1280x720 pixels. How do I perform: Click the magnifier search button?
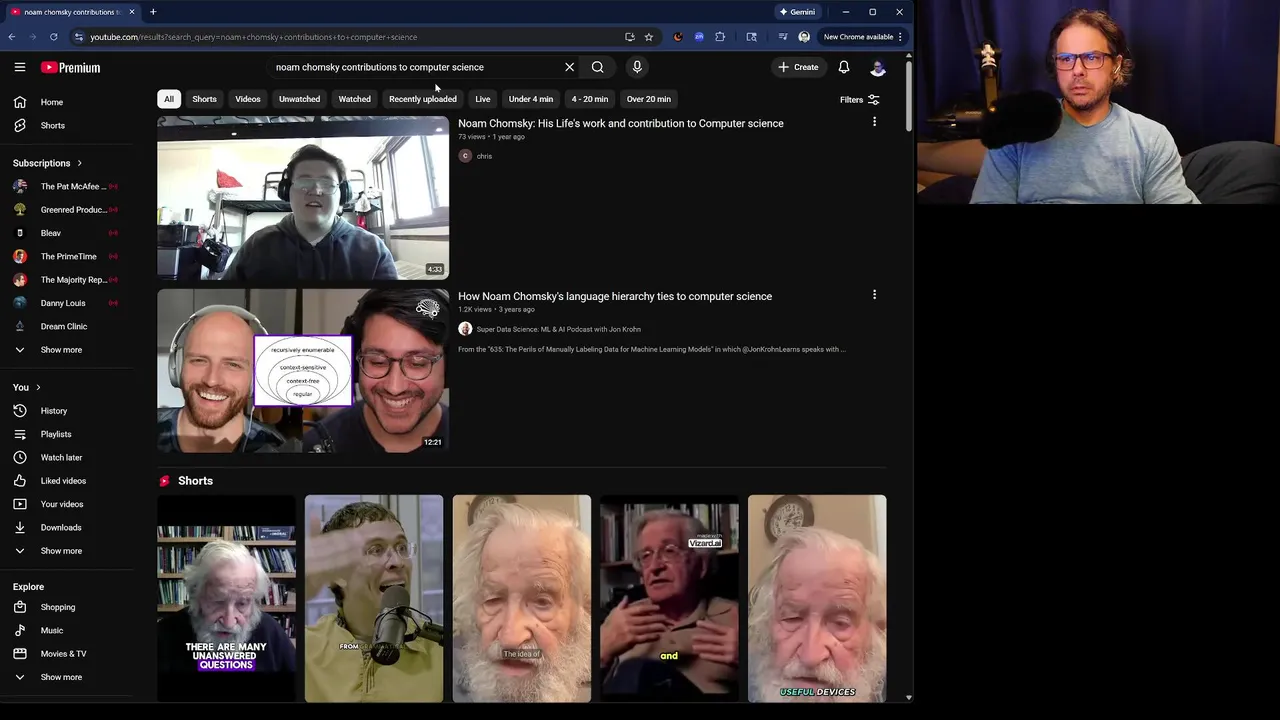pos(597,67)
